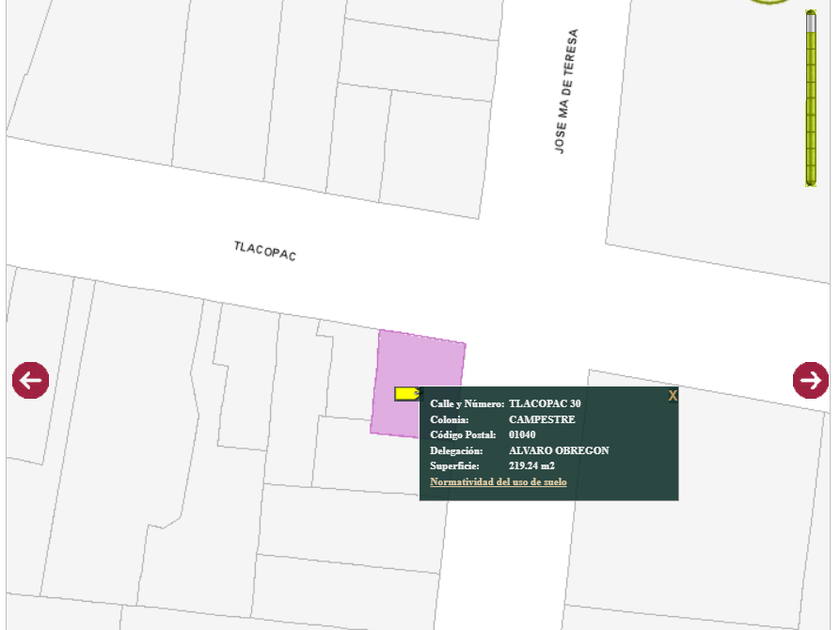The width and height of the screenshot is (840, 630).
Task: Click the JOSE MA DE TERESA street label
Action: pos(566,91)
